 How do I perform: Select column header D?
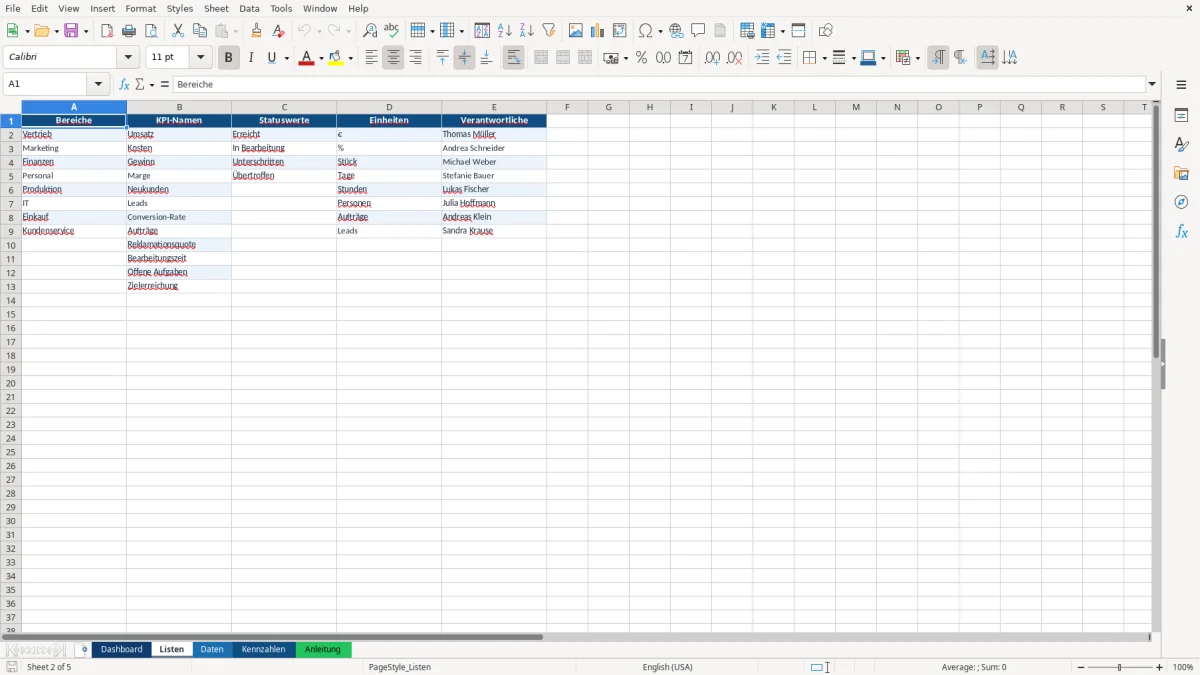tap(389, 107)
